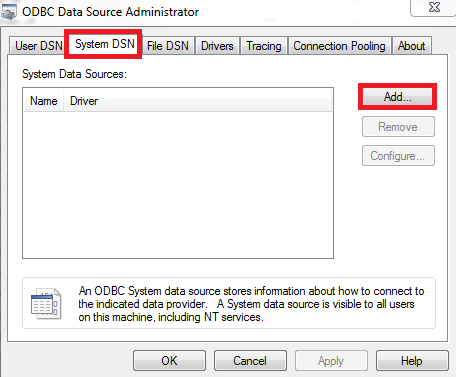Click the Remove button
This screenshot has width=456, height=377.
point(398,127)
